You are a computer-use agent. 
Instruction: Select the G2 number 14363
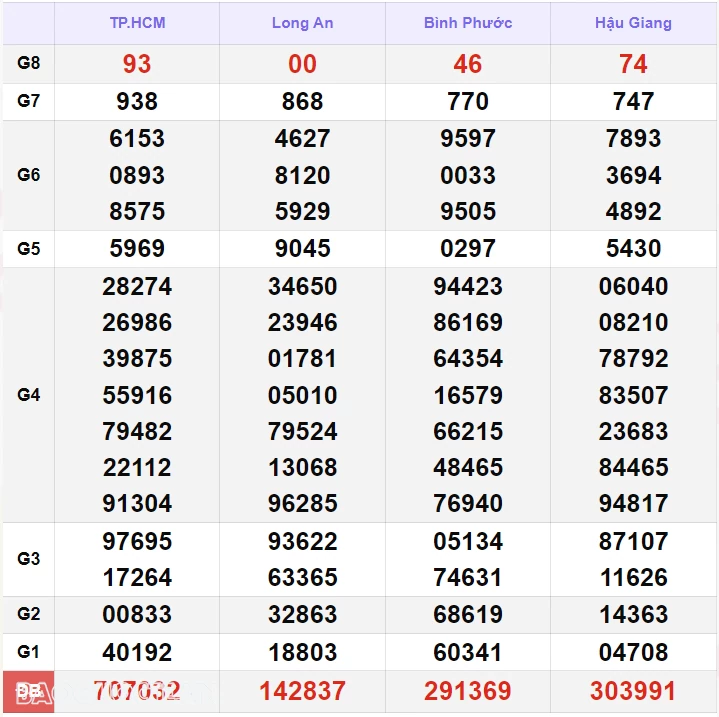[x=633, y=614]
